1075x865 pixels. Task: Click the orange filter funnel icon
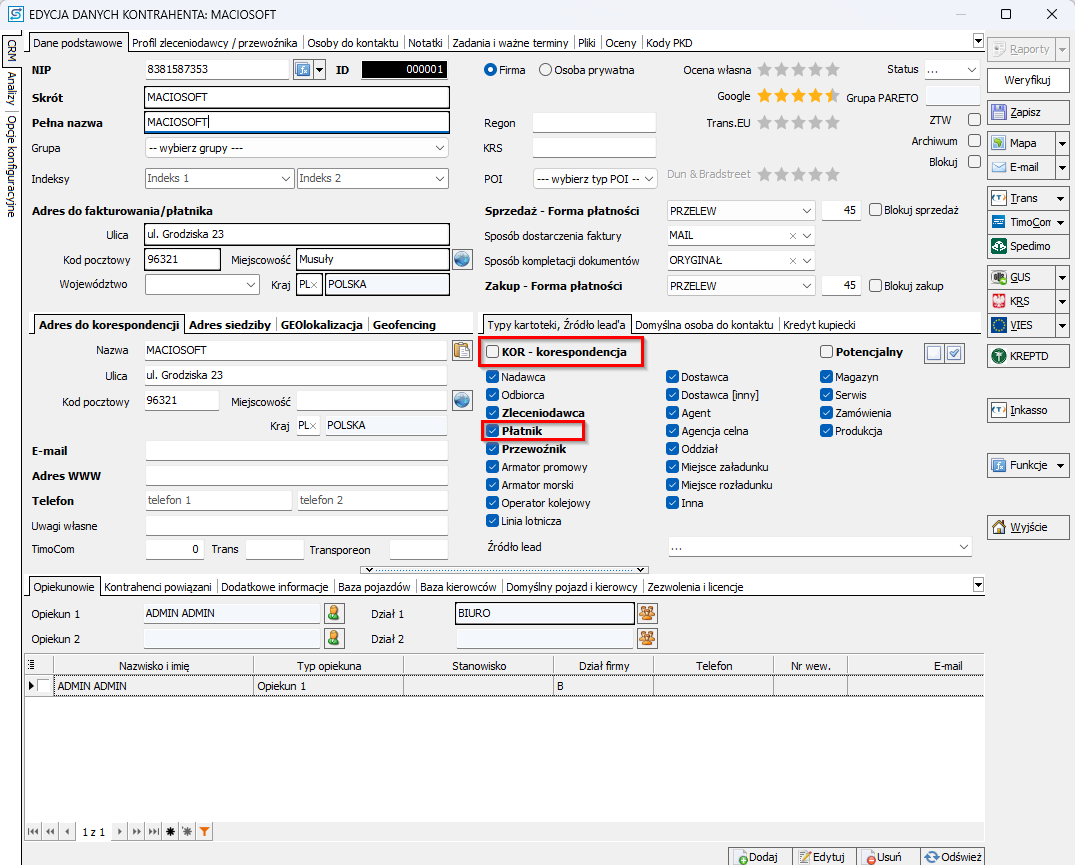(204, 831)
